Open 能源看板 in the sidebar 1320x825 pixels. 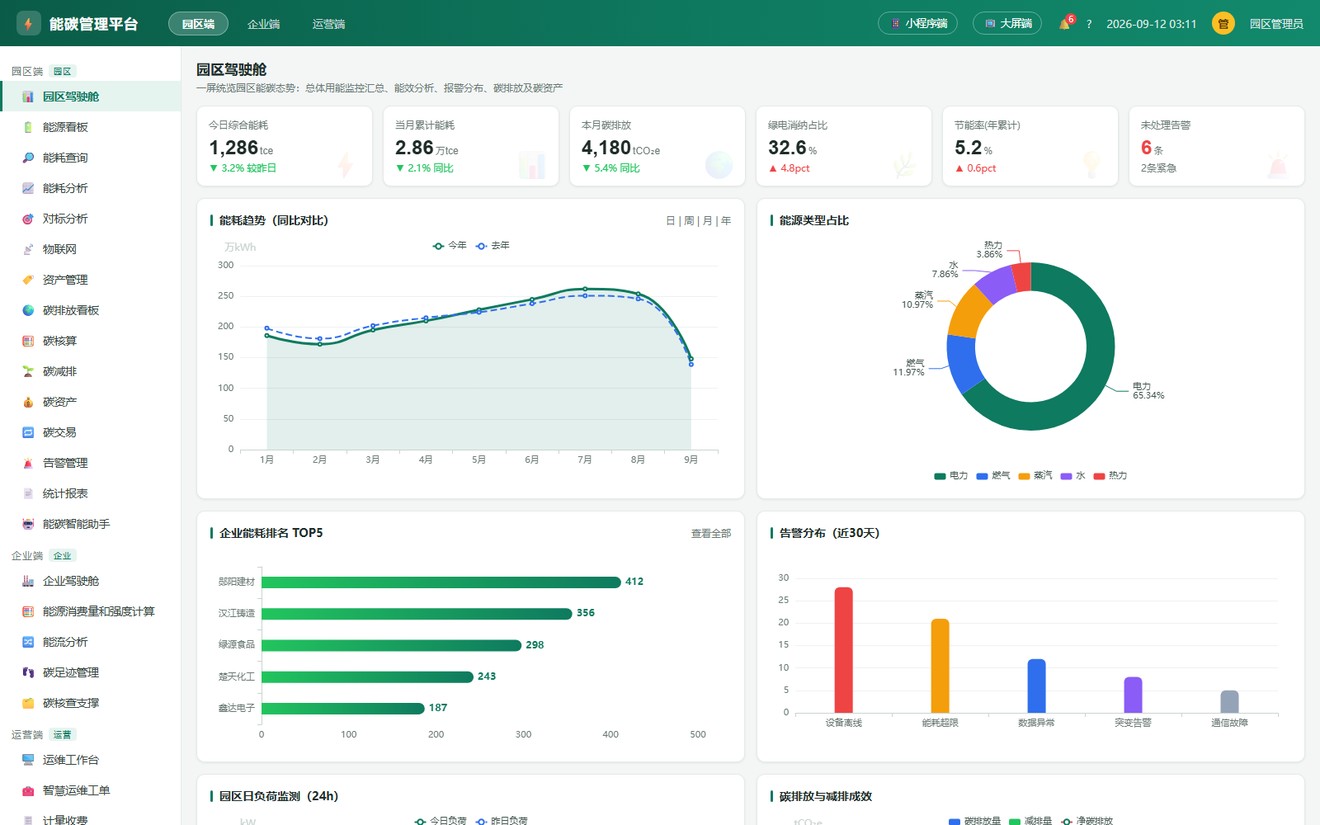[90, 127]
